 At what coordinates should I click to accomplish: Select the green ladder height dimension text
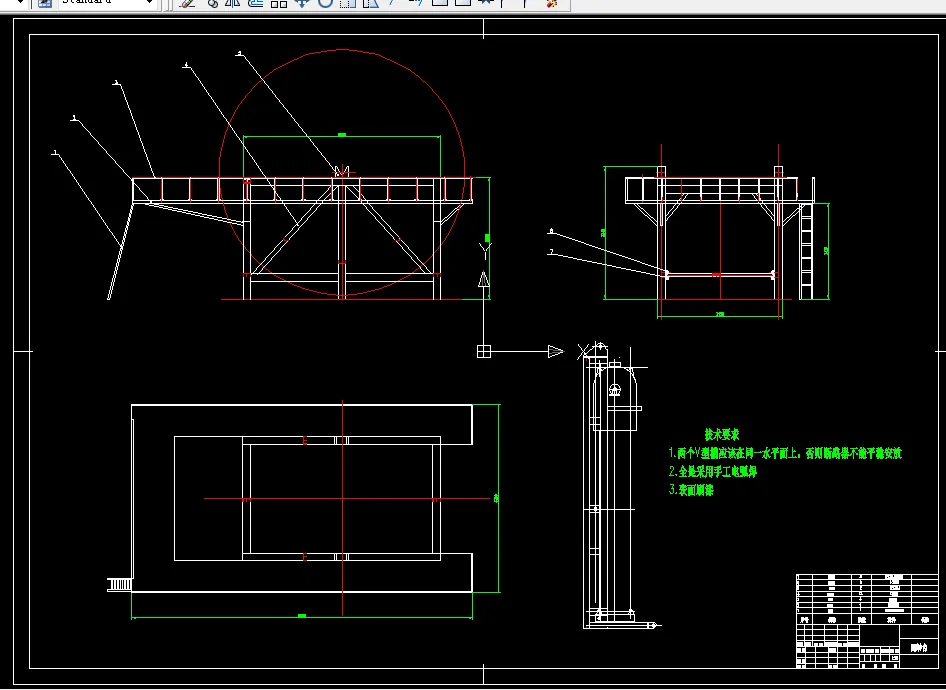click(x=826, y=250)
